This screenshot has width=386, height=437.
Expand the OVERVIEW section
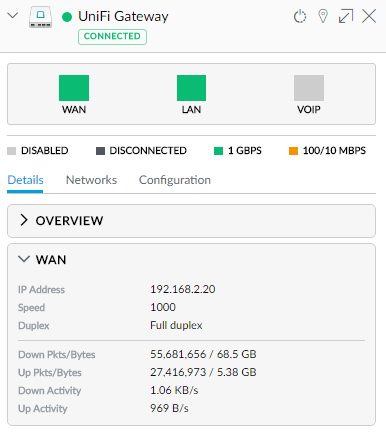coord(191,221)
